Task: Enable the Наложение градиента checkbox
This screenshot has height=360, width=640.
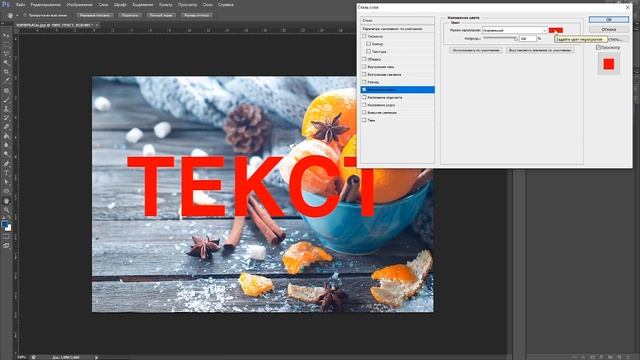Action: coord(364,98)
